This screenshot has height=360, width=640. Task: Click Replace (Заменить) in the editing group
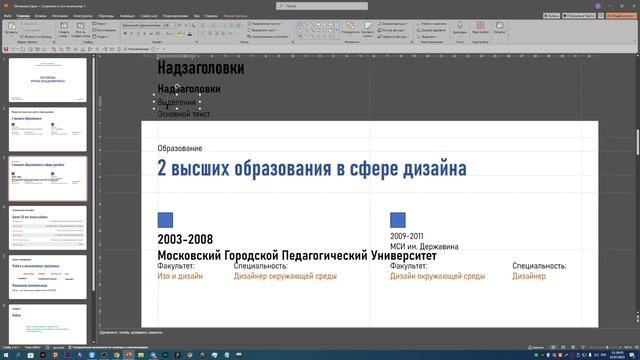431,30
